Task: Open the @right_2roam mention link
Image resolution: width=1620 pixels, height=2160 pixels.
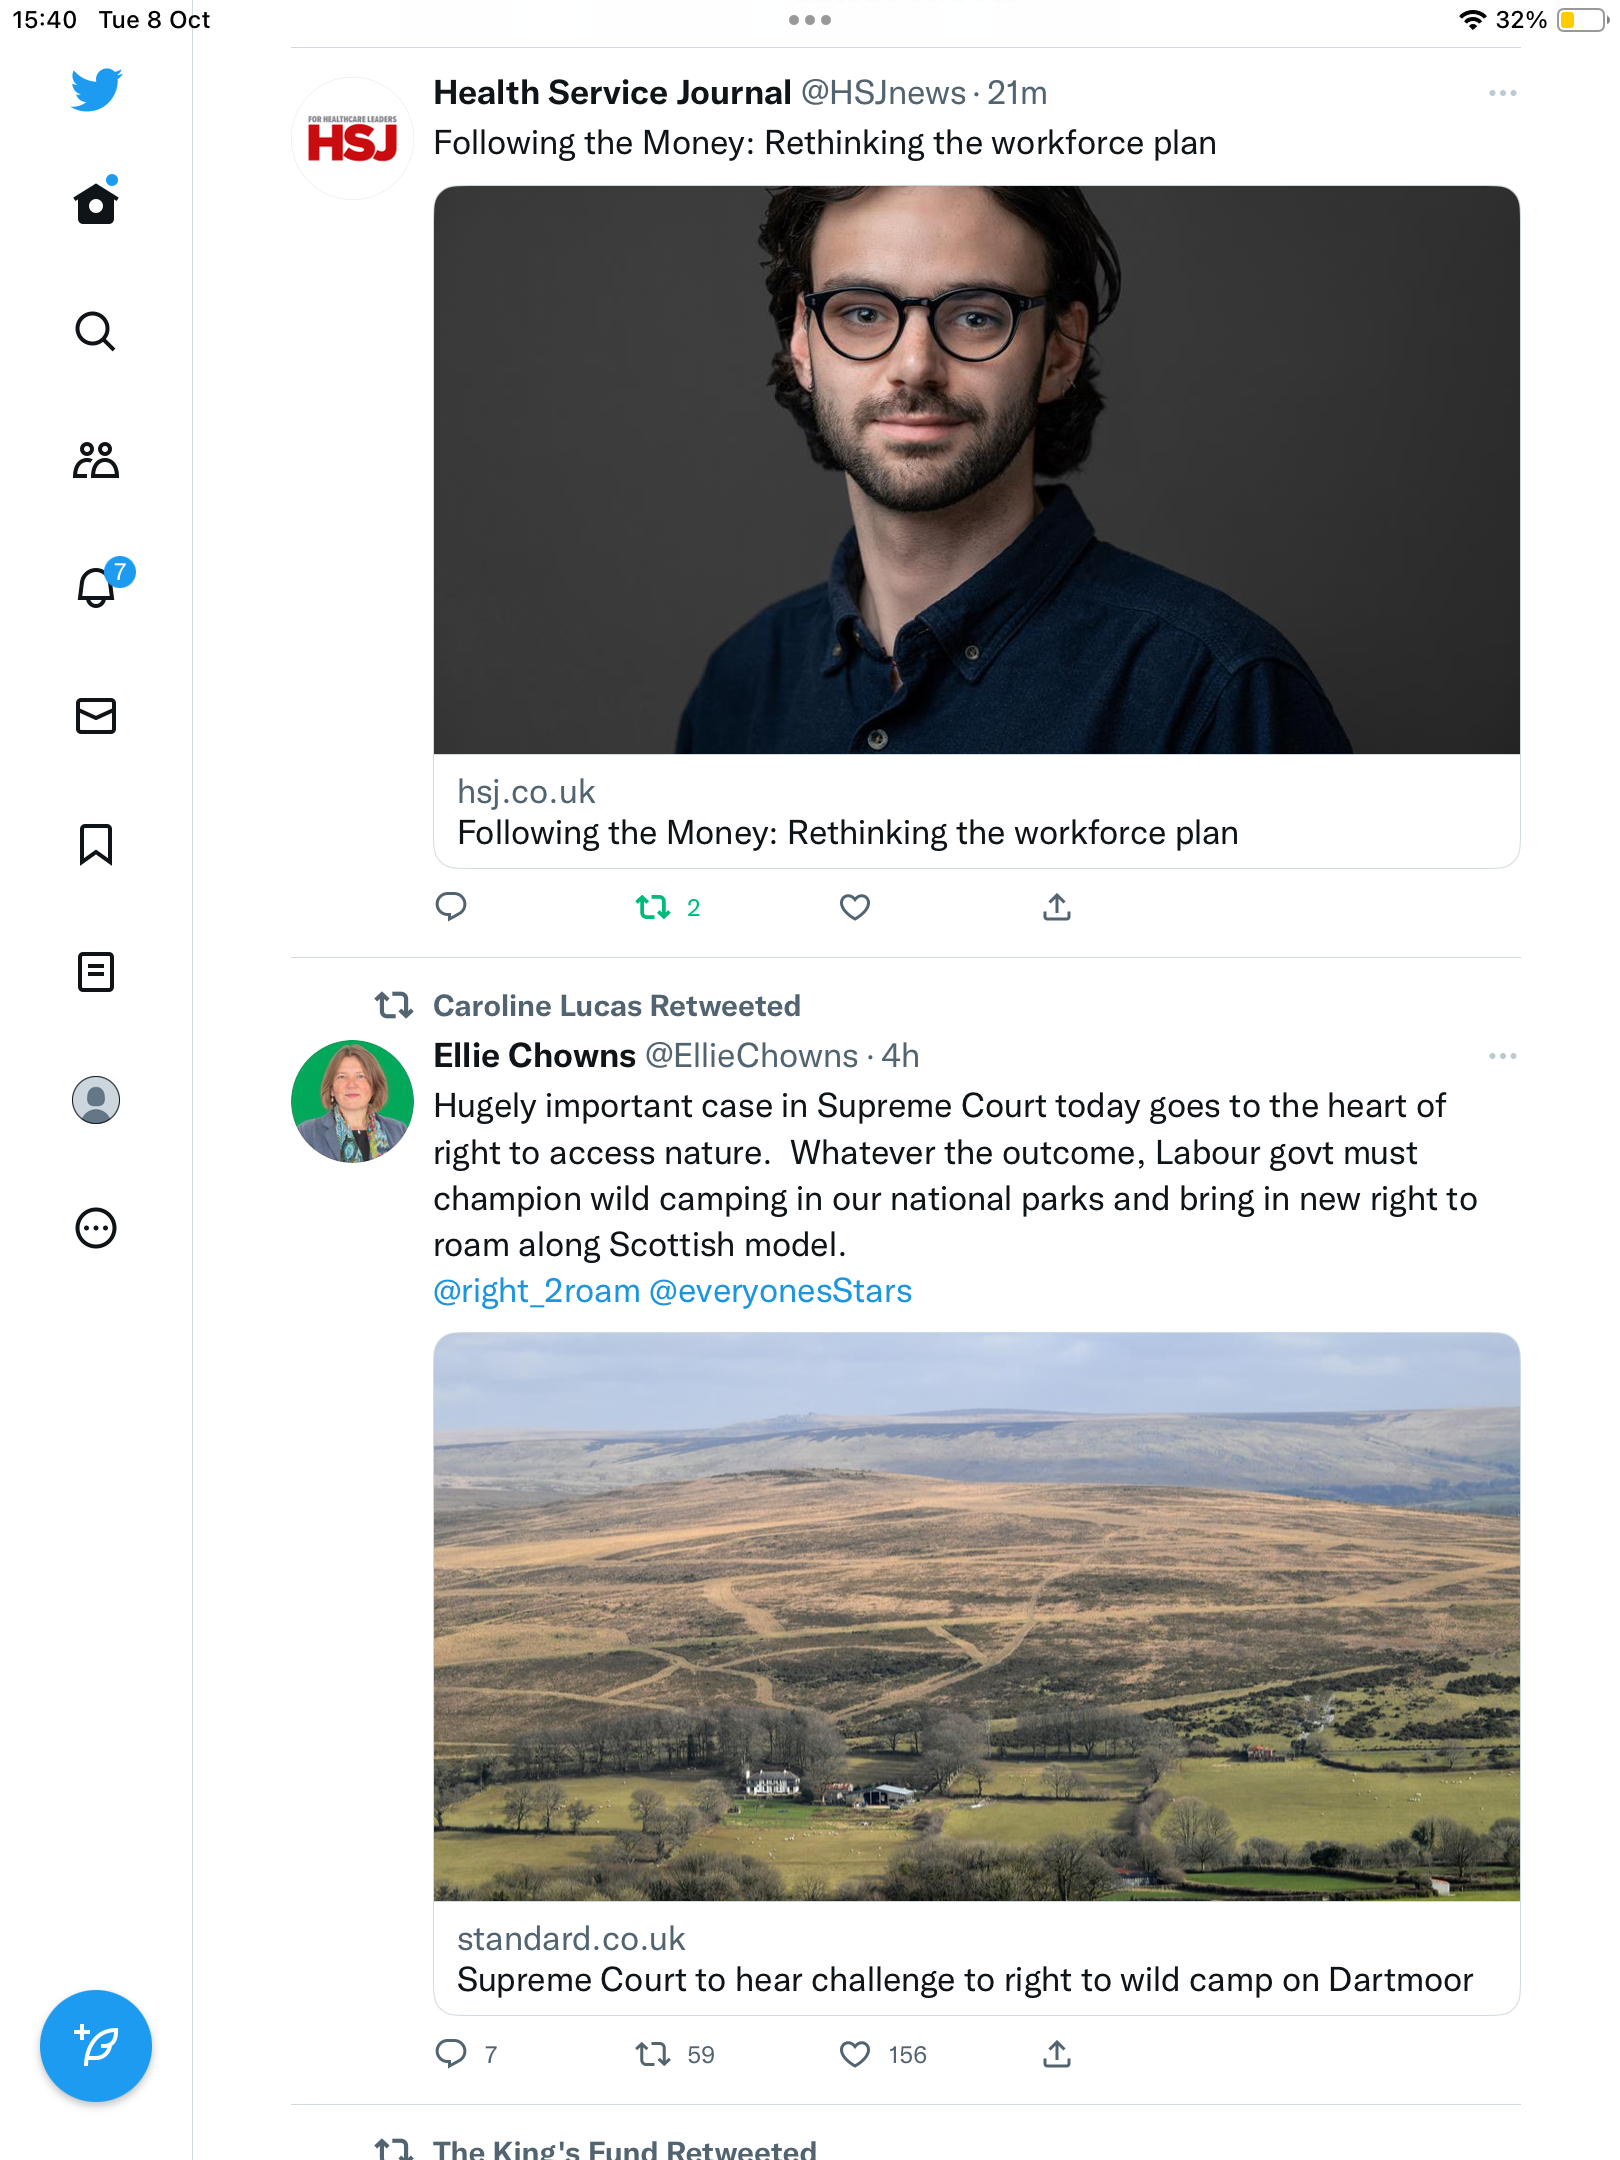Action: [x=536, y=1291]
